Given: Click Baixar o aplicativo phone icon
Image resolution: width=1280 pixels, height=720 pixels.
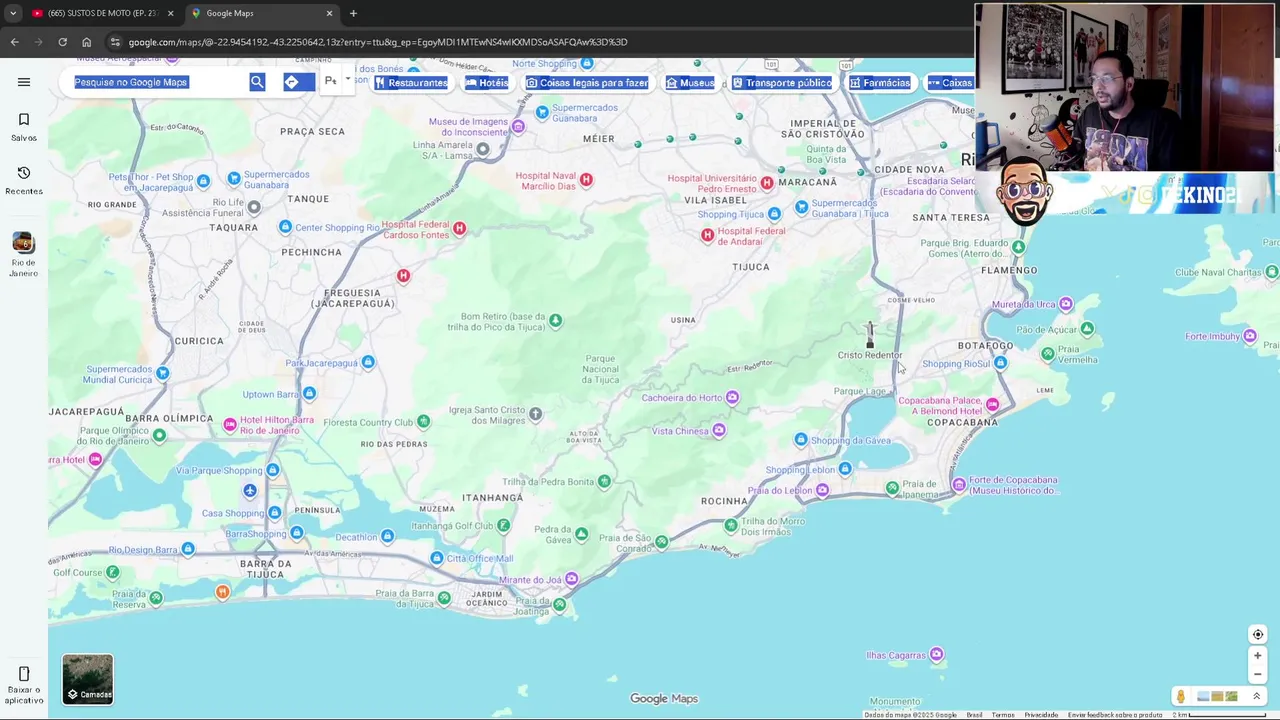Looking at the screenshot, I should [24, 674].
